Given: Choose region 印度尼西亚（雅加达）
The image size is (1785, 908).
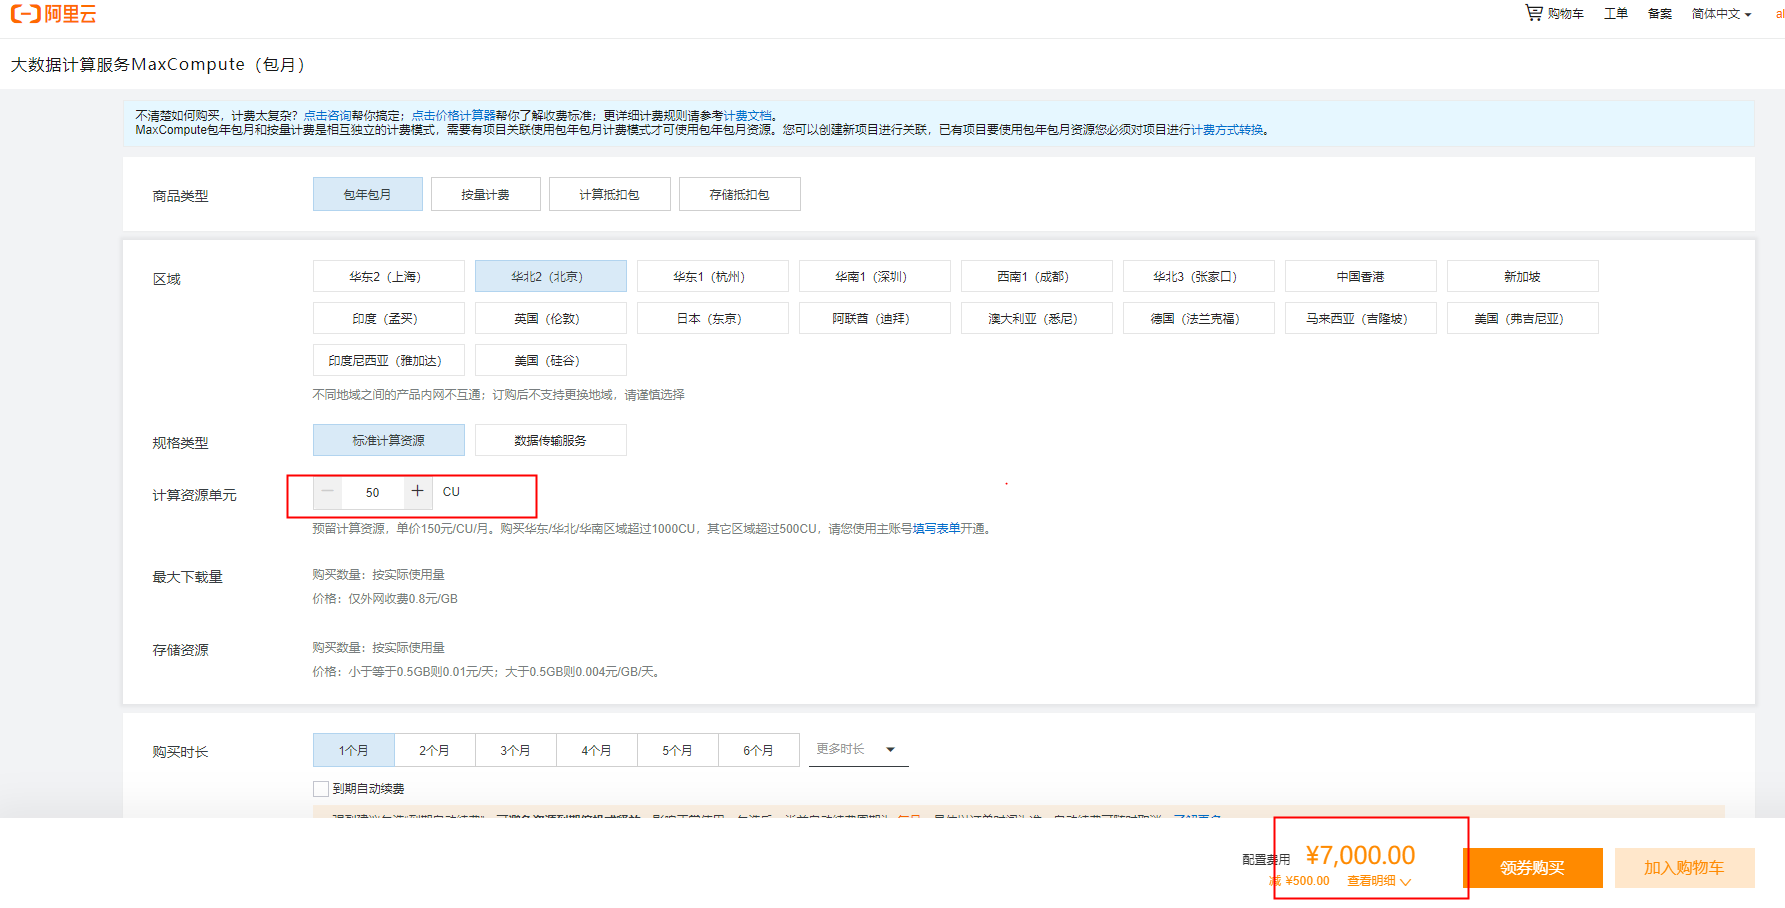Looking at the screenshot, I should point(389,360).
